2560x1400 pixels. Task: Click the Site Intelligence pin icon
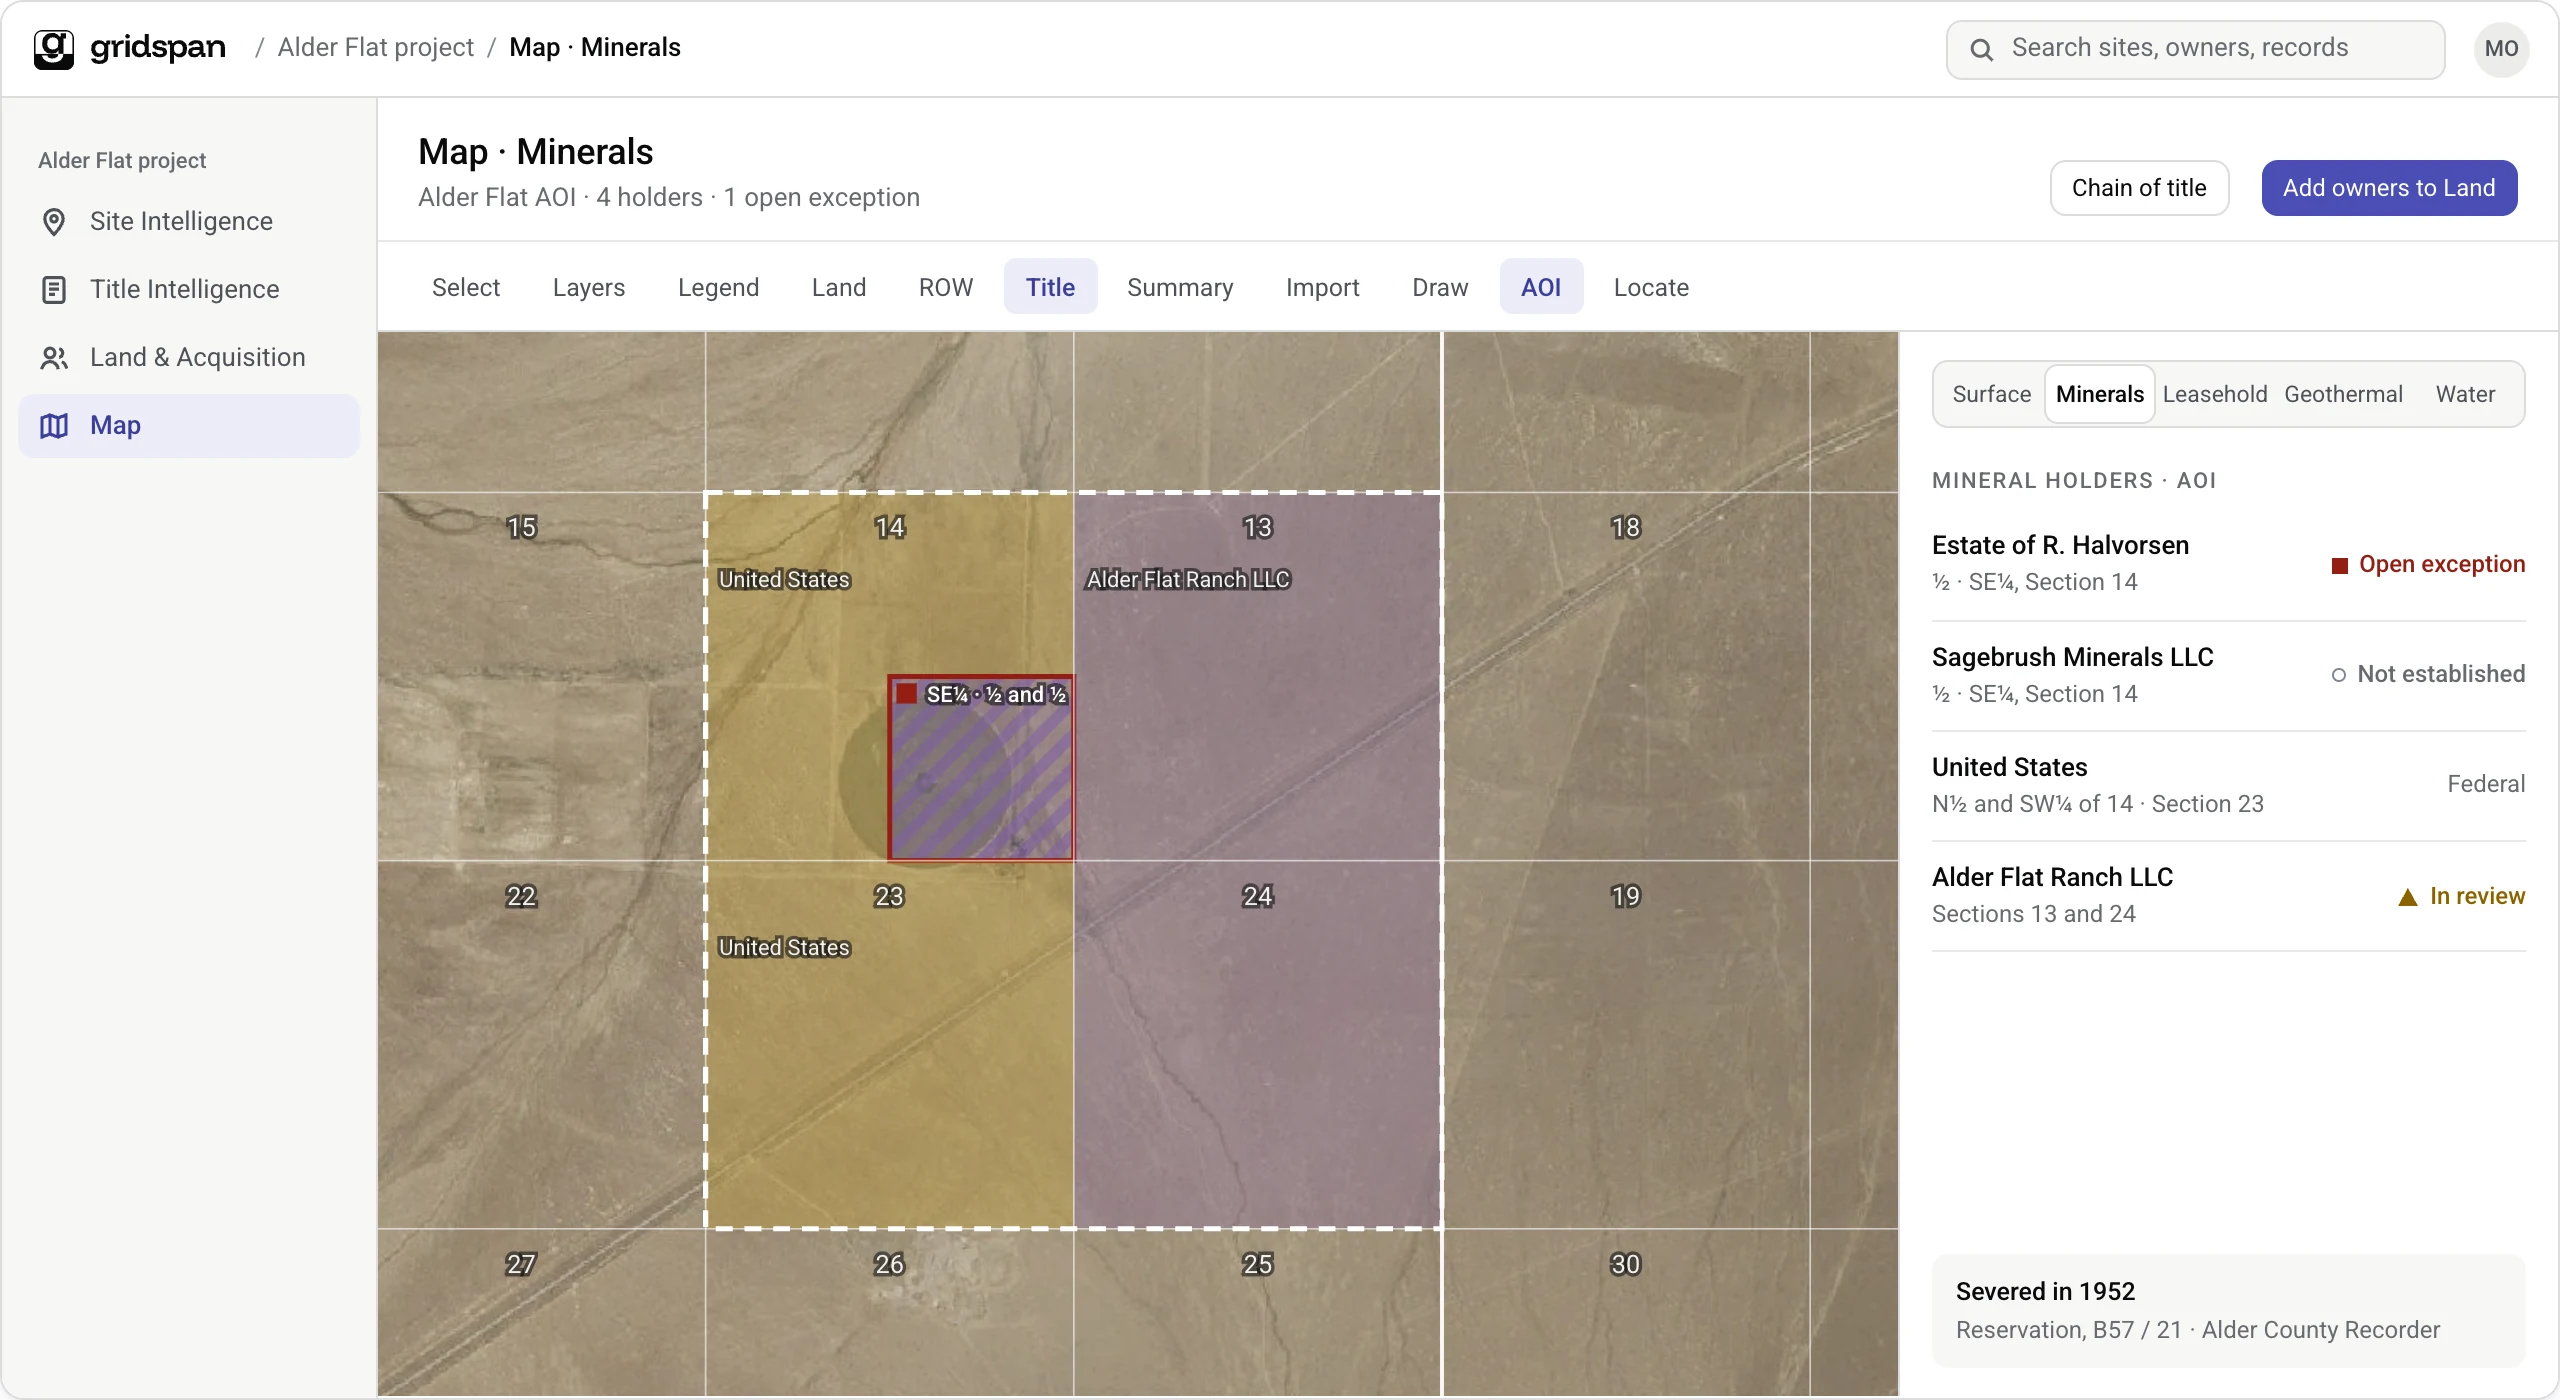click(54, 221)
